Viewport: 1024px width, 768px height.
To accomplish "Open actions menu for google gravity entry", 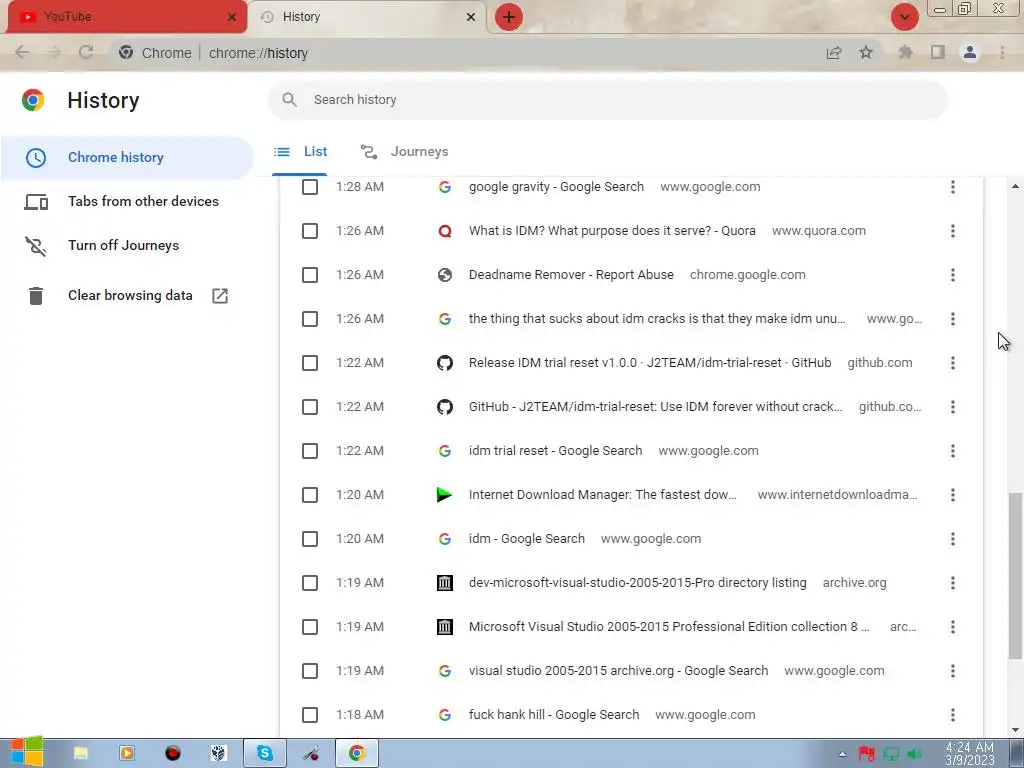I will pos(953,187).
